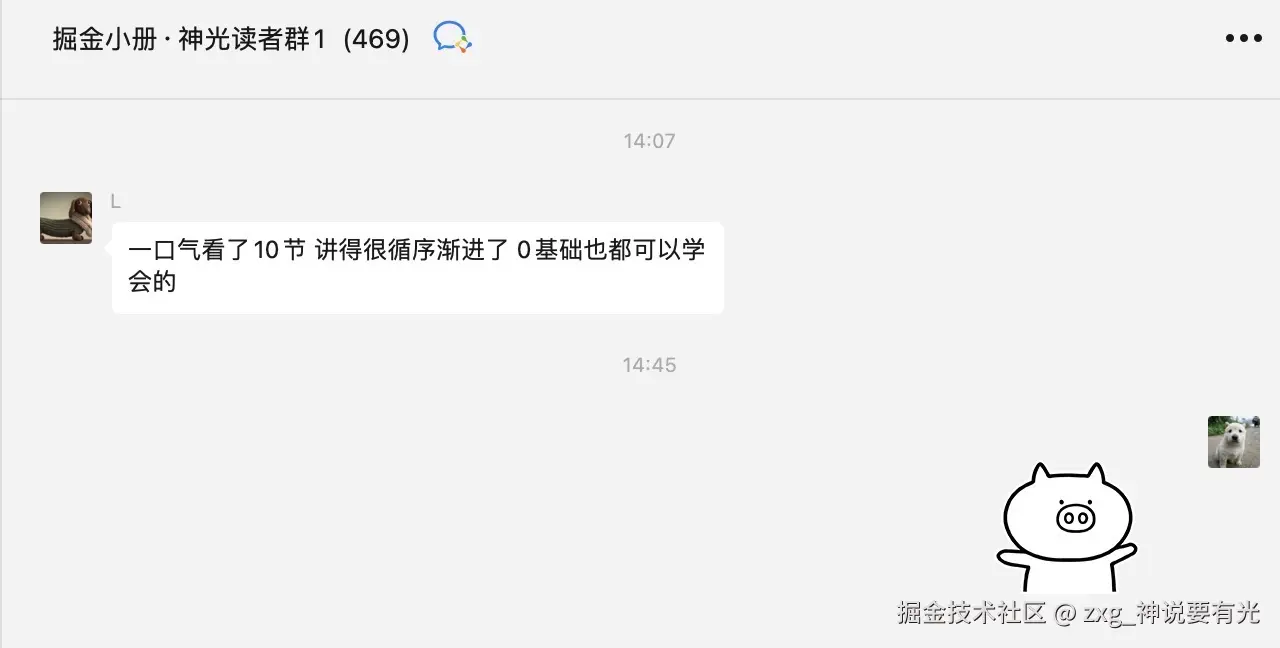Click sender name L above message

click(116, 202)
